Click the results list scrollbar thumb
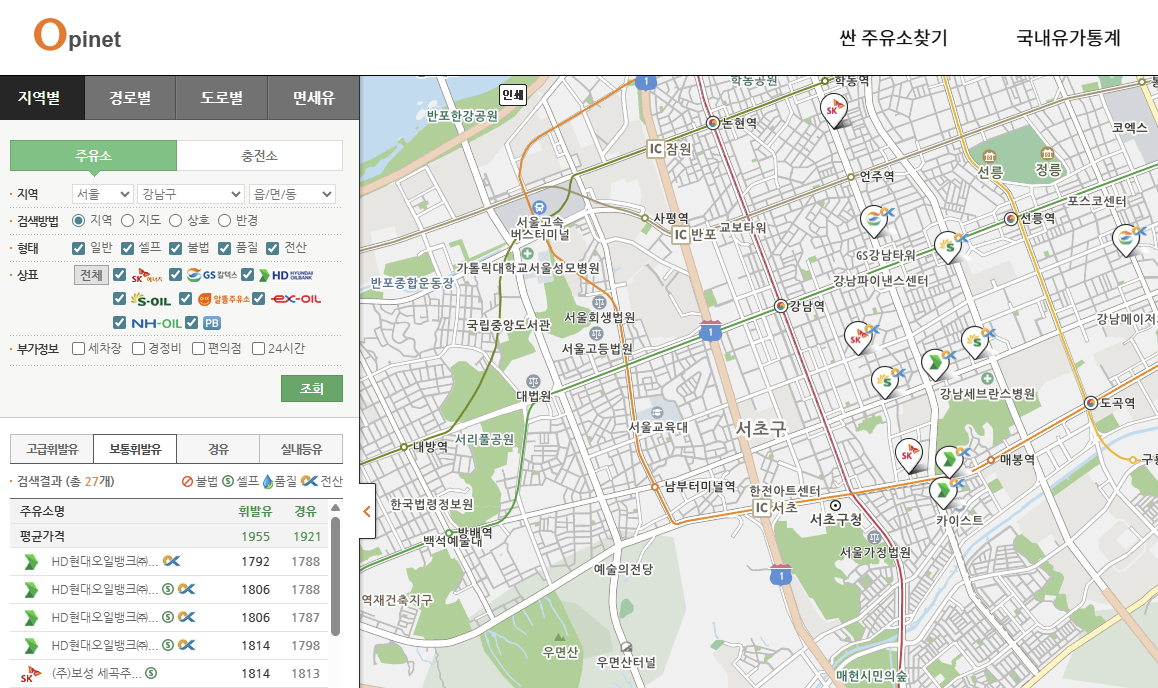The image size is (1158, 688). (335, 576)
